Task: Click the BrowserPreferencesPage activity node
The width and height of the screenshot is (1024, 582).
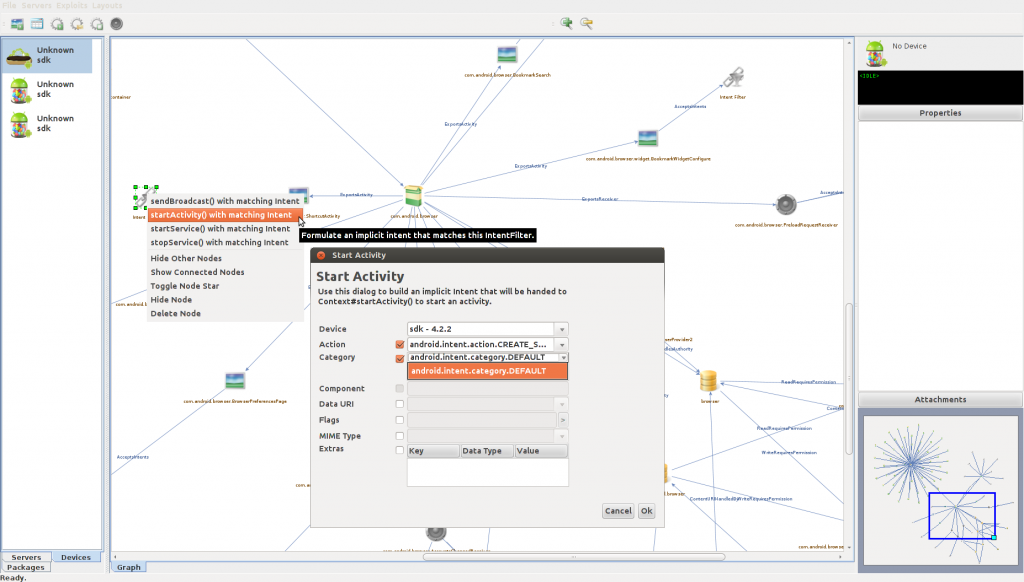Action: [x=234, y=380]
